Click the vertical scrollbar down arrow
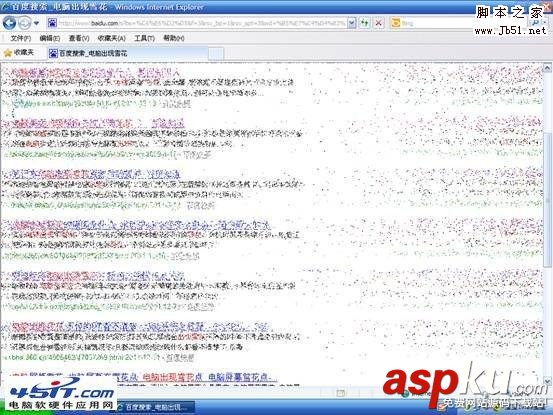Screen dimensions: 553x415 547,381
